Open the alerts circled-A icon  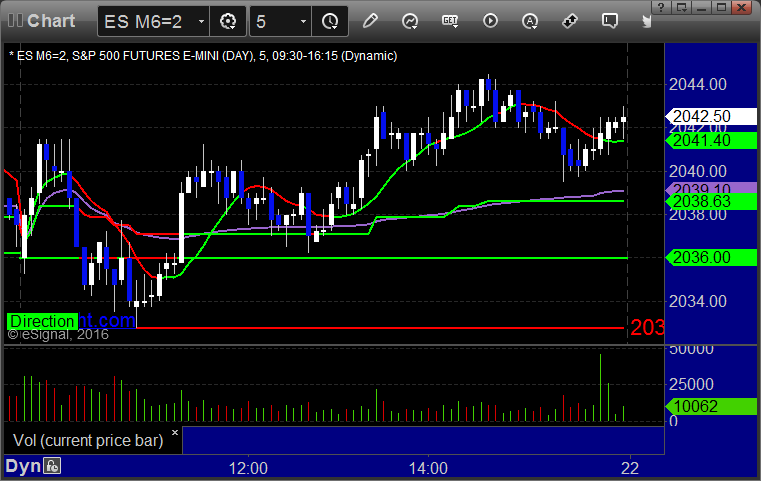(529, 21)
